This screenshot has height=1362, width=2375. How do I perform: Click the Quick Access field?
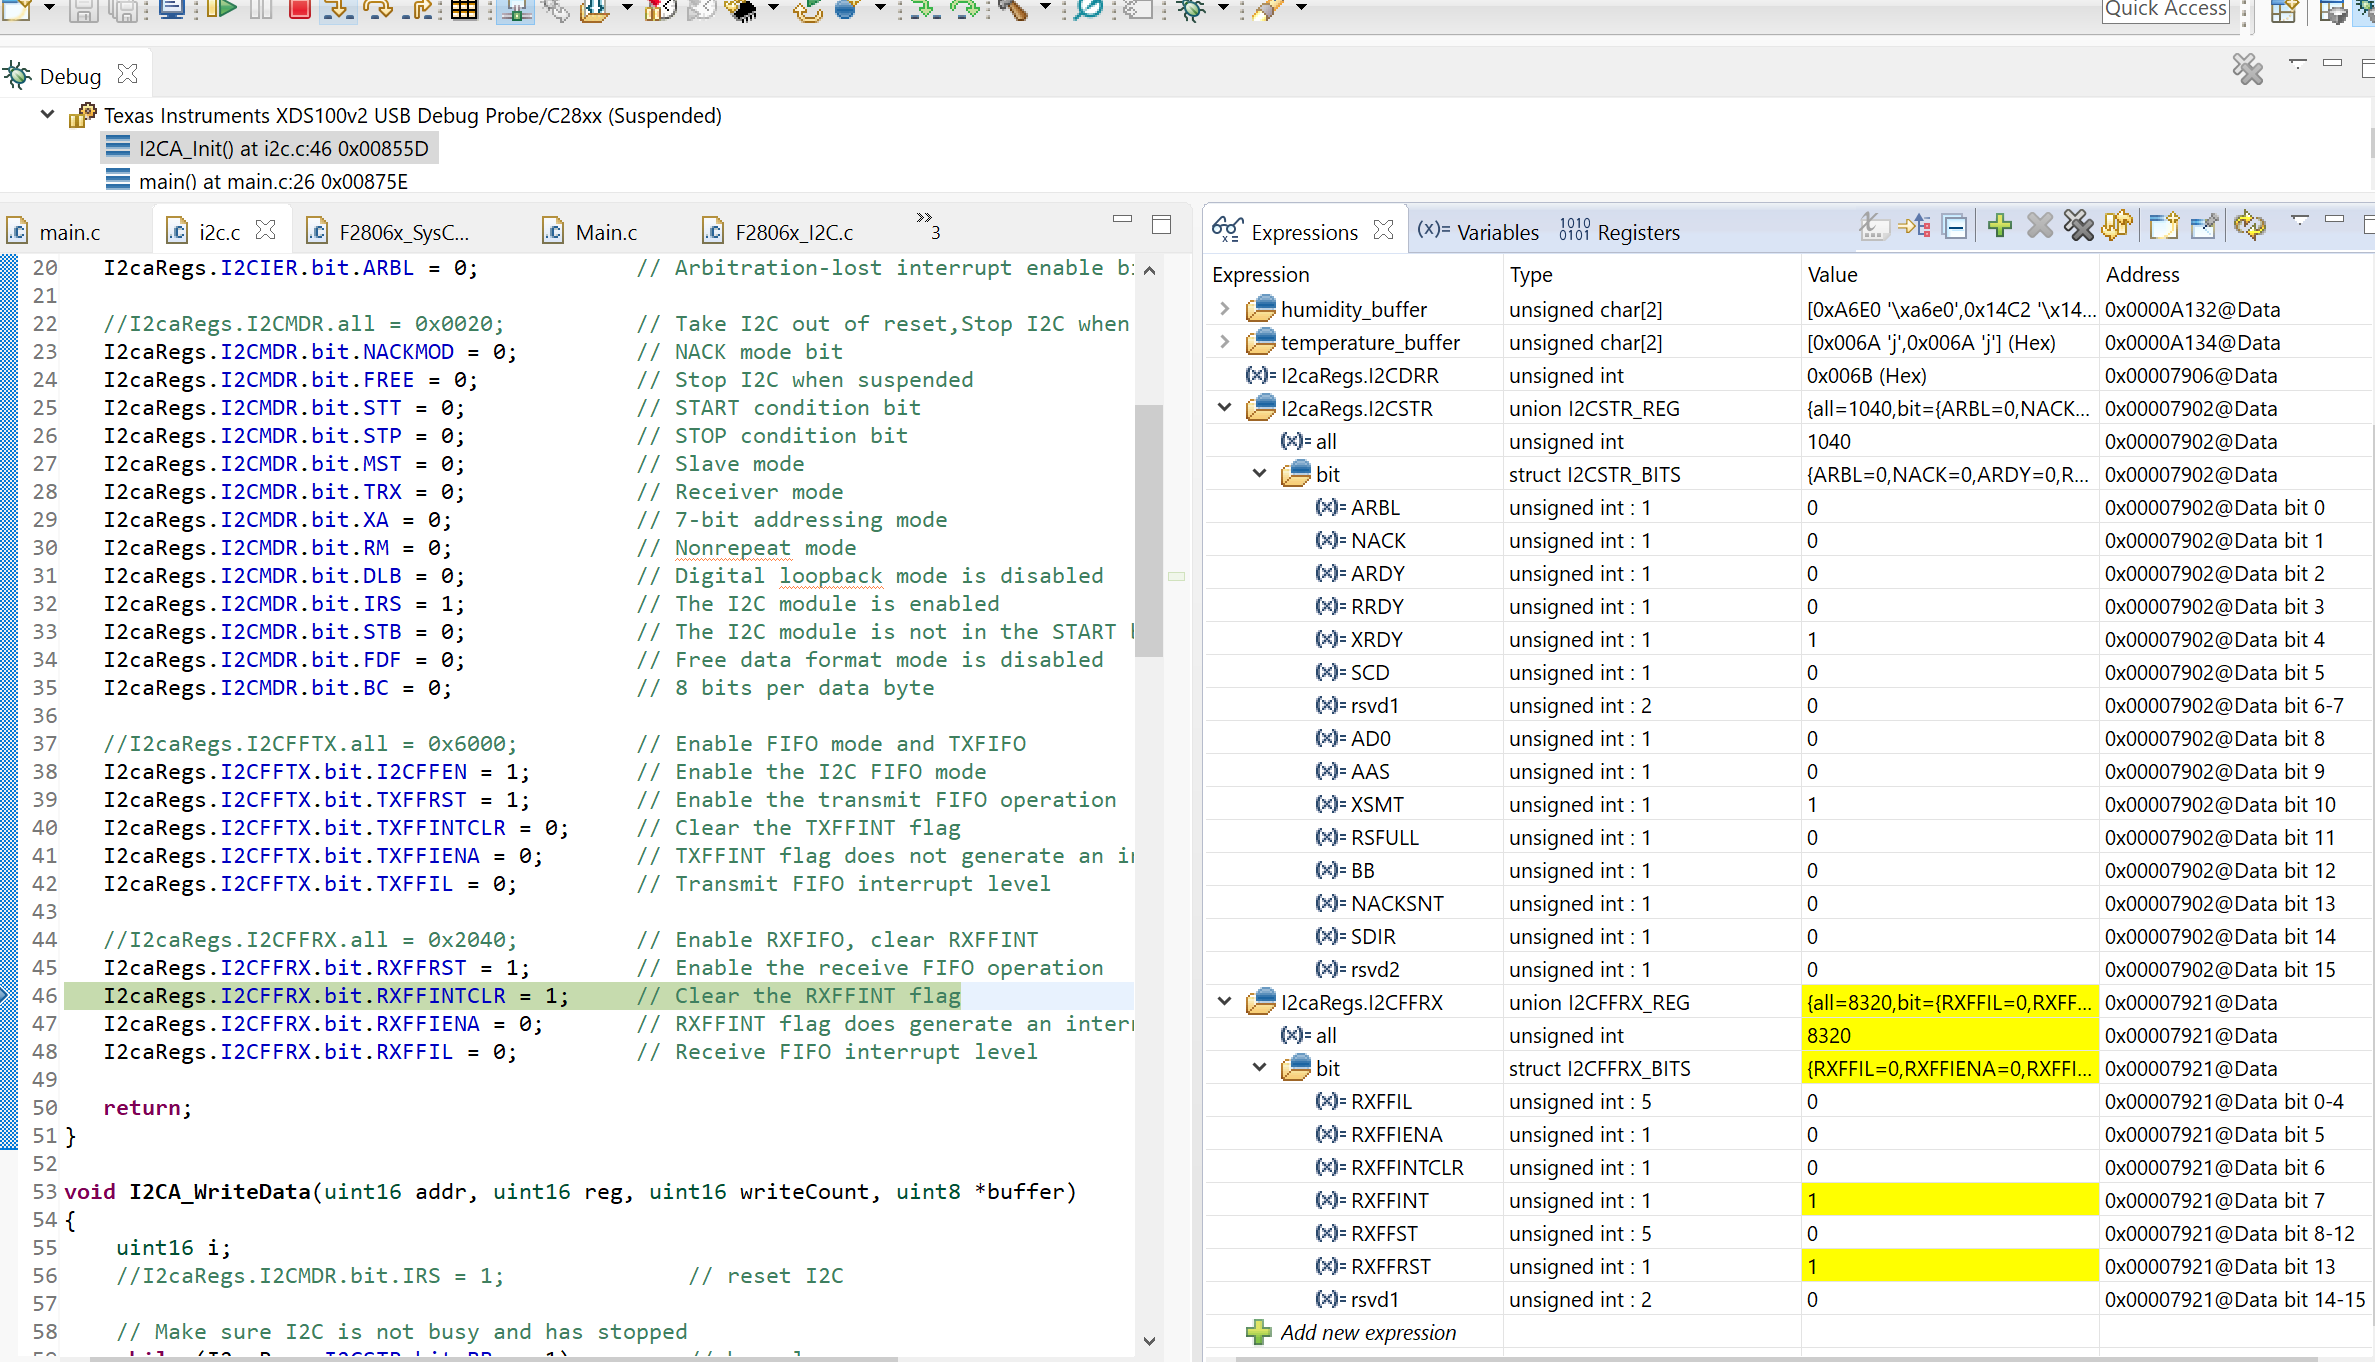pyautogui.click(x=2164, y=10)
